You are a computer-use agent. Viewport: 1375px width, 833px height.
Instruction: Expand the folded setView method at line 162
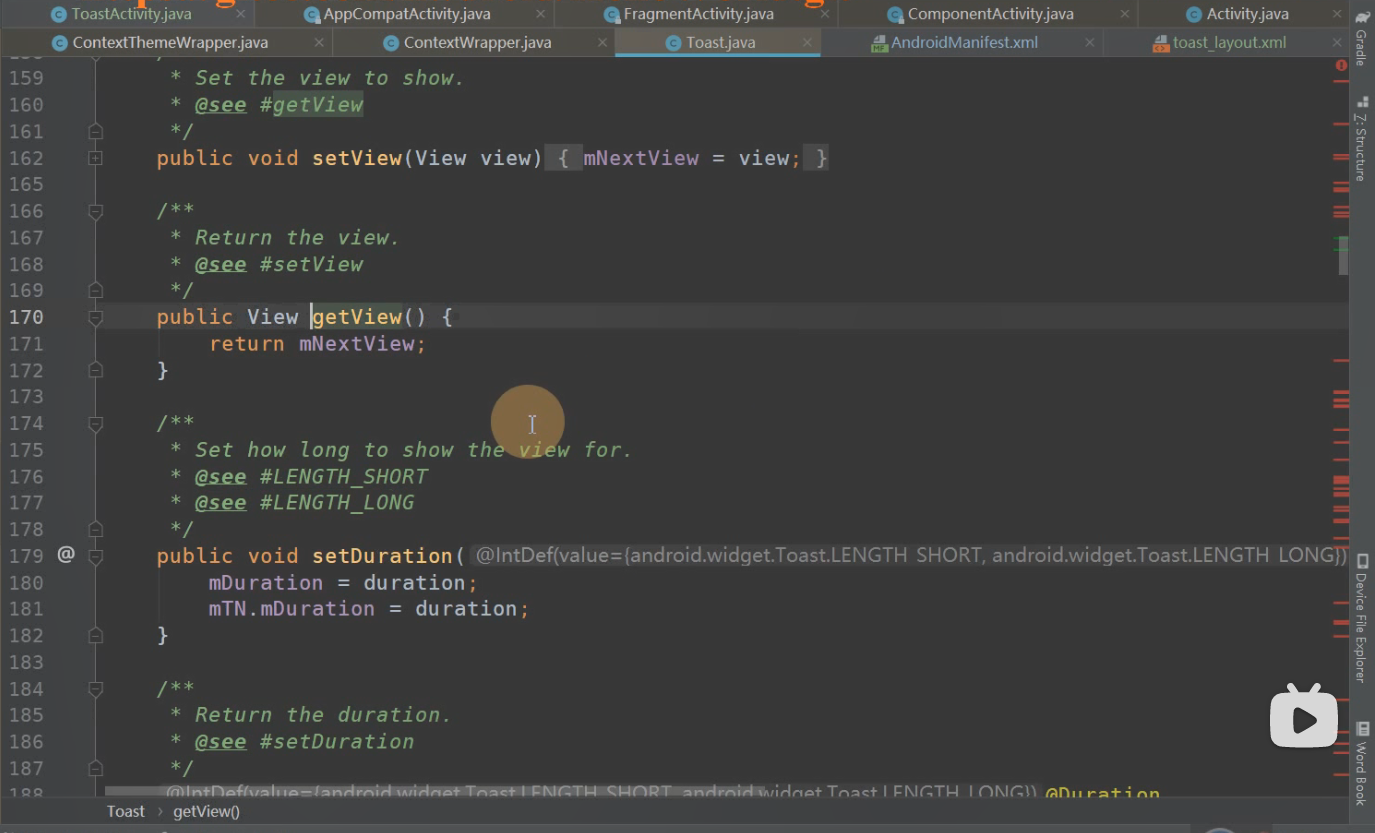(x=95, y=158)
